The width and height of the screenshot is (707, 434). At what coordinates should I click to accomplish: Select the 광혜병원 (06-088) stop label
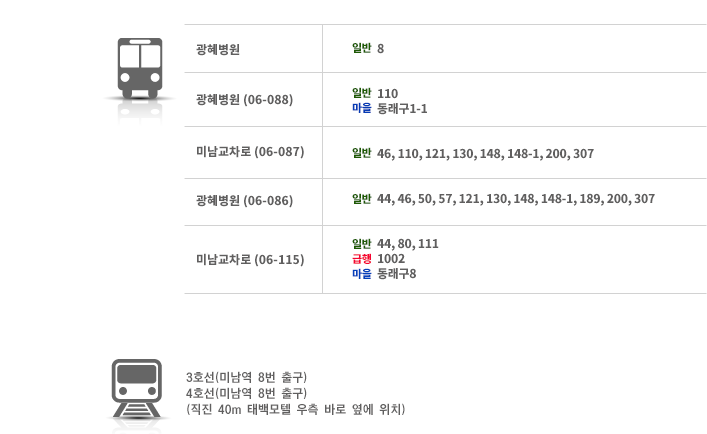pos(244,100)
